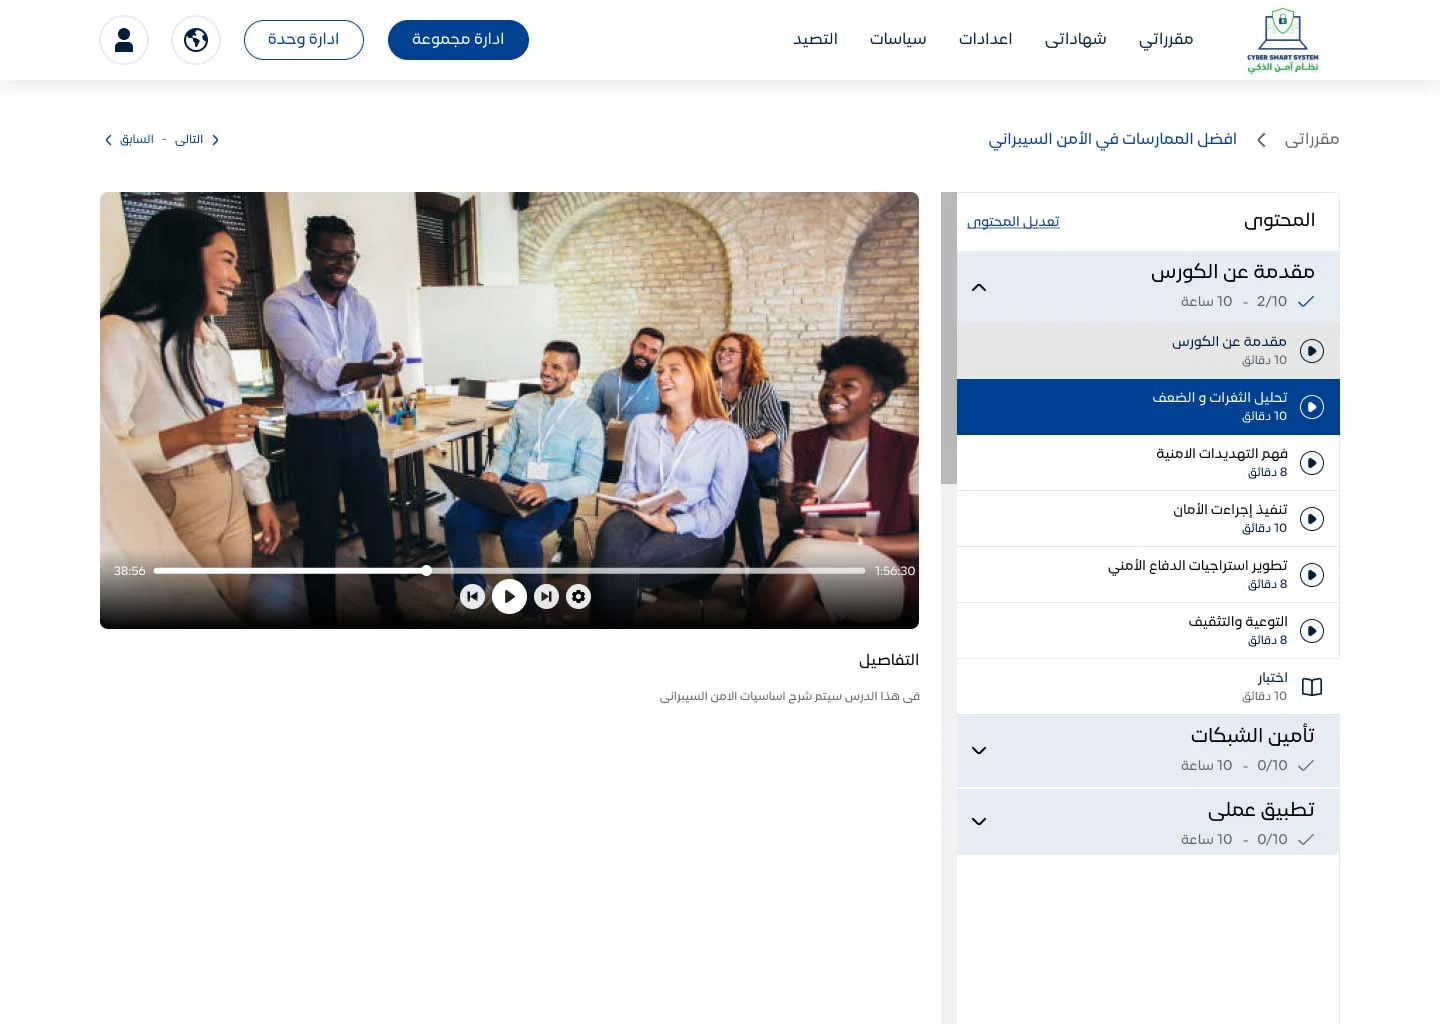
Task: Skip to previous track in video player
Action: tap(472, 597)
